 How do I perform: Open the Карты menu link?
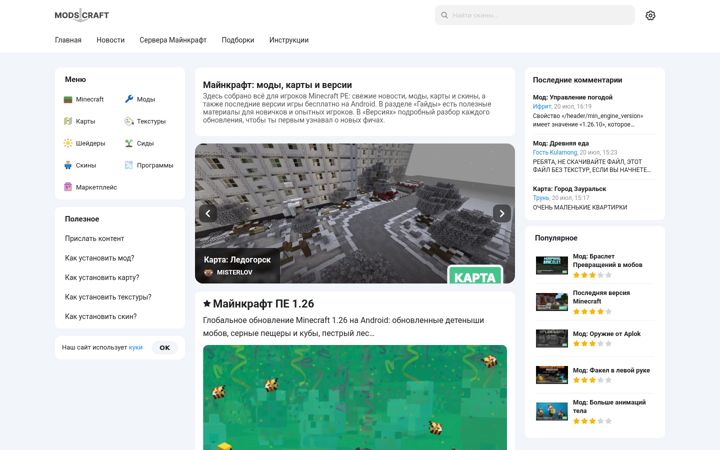tap(85, 121)
